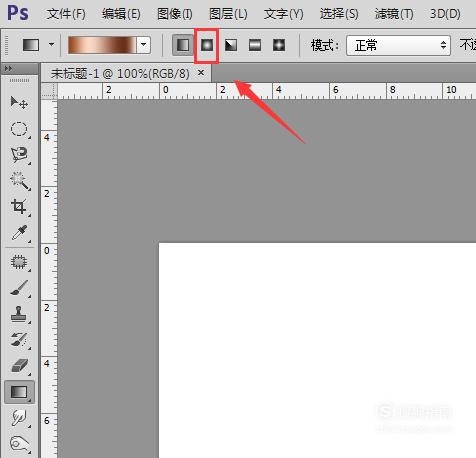The image size is (476, 458).
Task: Select the Eyedropper tool
Action: [19, 232]
